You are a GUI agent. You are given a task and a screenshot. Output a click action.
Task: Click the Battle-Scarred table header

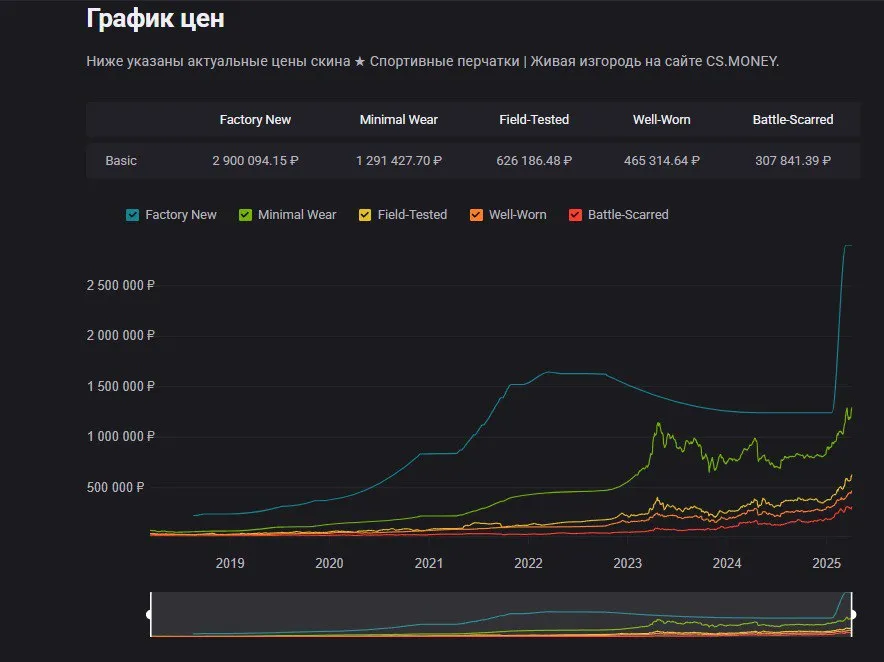point(793,120)
